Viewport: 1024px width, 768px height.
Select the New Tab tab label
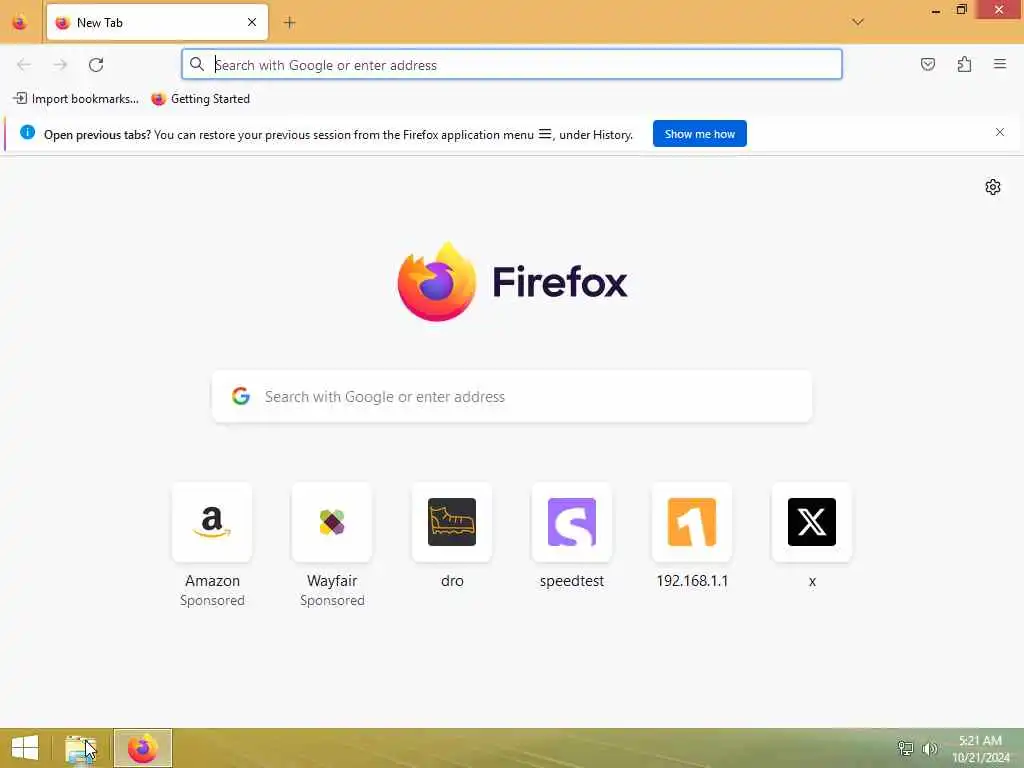click(100, 23)
